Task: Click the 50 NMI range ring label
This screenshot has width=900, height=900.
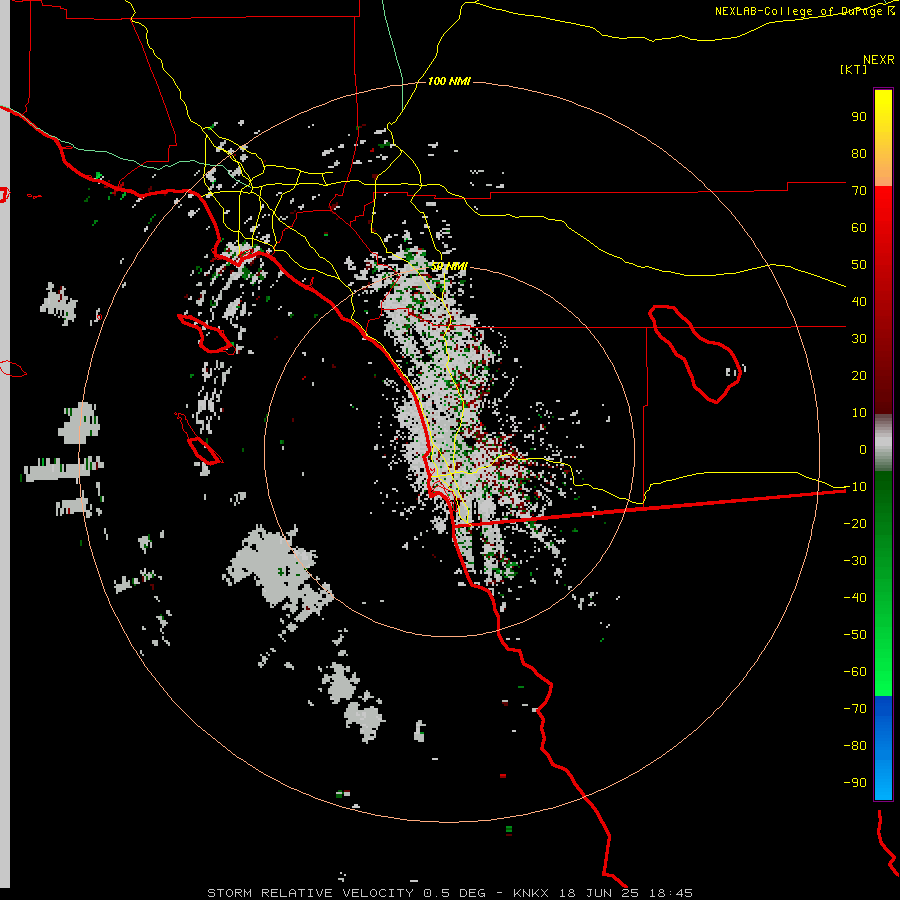Action: (450, 266)
